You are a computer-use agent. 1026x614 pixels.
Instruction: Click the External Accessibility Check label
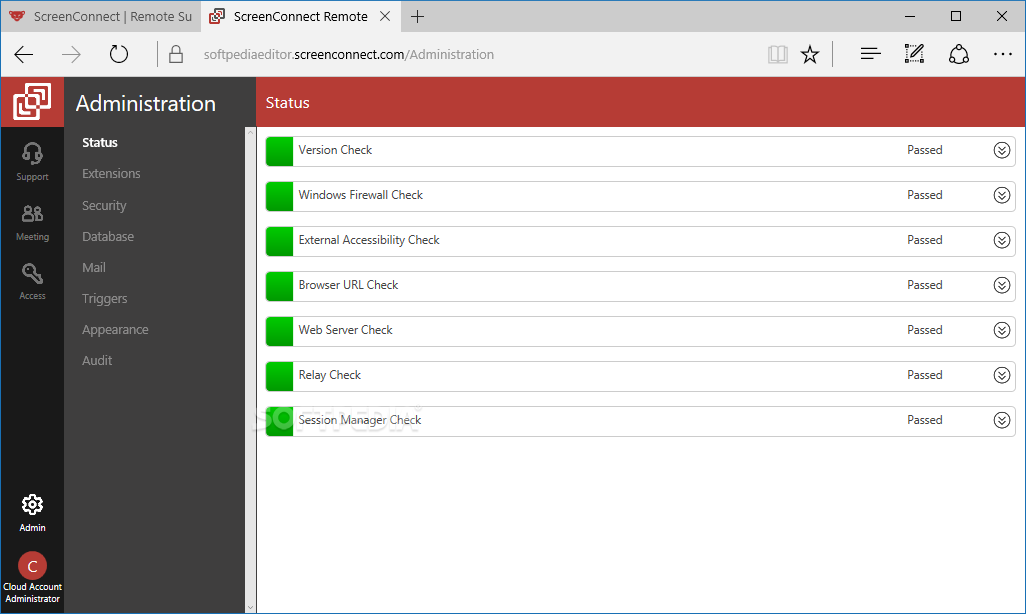369,240
